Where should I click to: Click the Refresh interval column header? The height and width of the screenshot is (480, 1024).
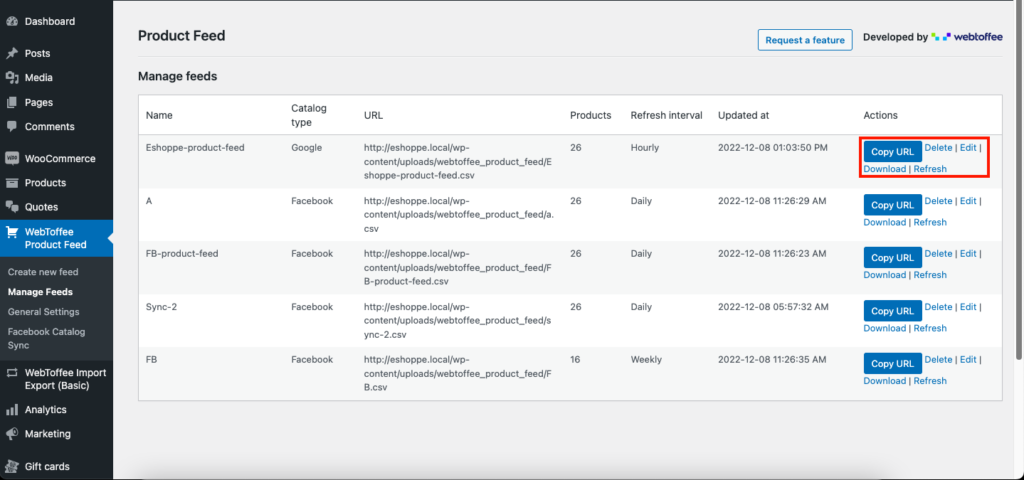(666, 115)
